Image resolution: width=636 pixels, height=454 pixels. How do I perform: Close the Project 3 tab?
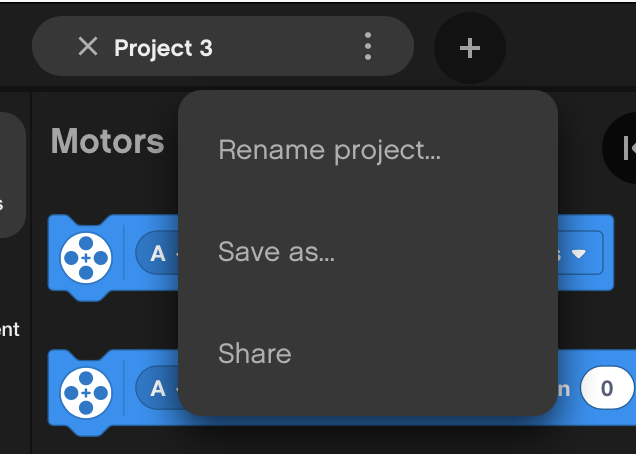click(88, 47)
